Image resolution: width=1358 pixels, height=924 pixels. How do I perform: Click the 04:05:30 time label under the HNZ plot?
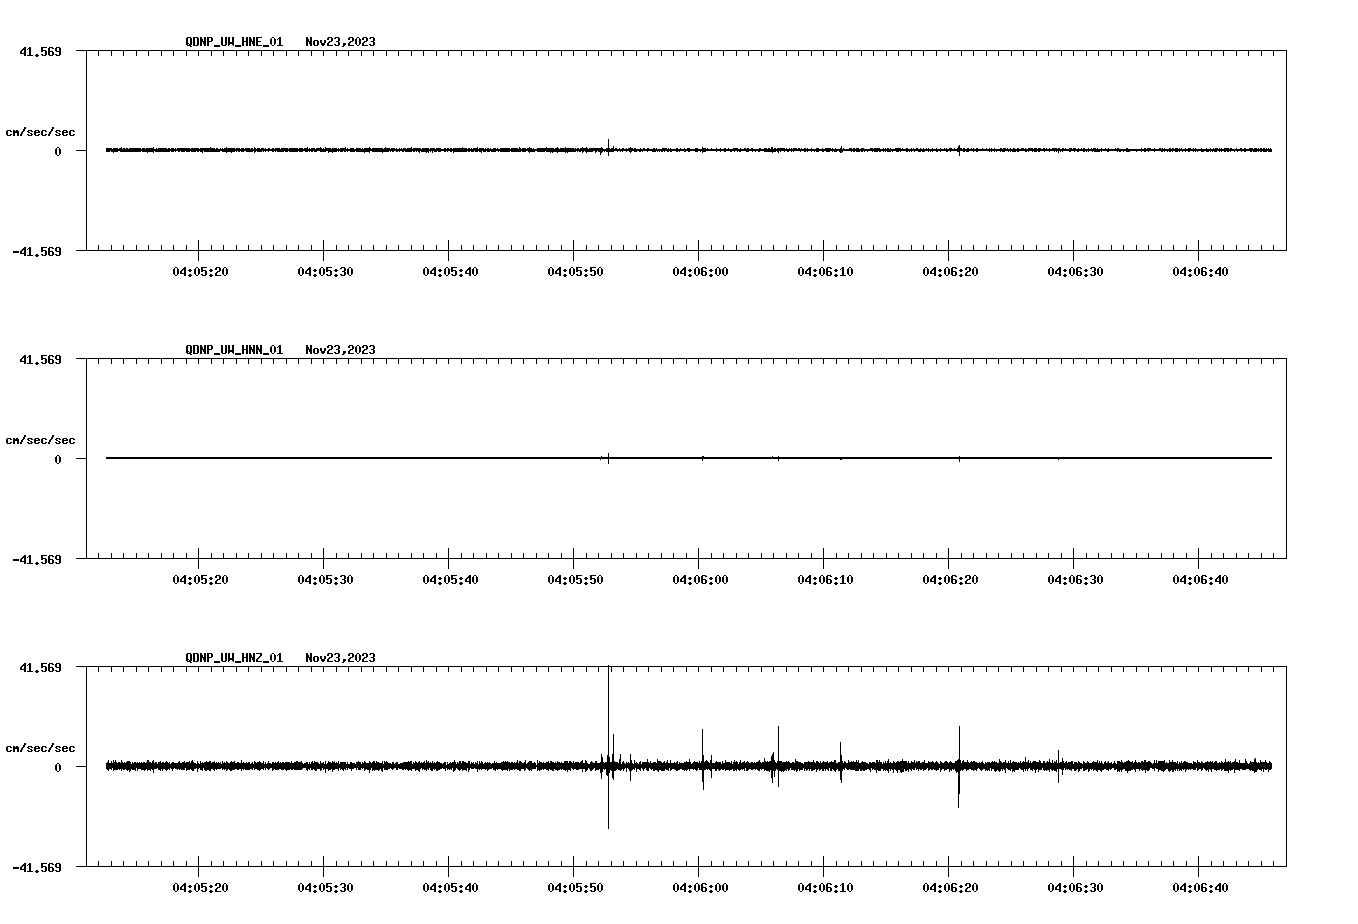point(325,888)
